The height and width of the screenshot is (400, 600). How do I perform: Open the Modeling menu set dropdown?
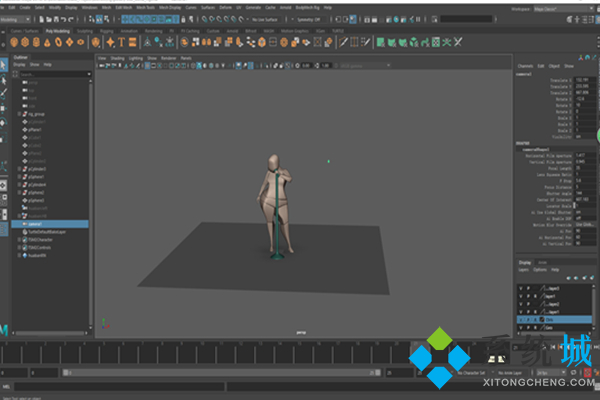pos(15,18)
